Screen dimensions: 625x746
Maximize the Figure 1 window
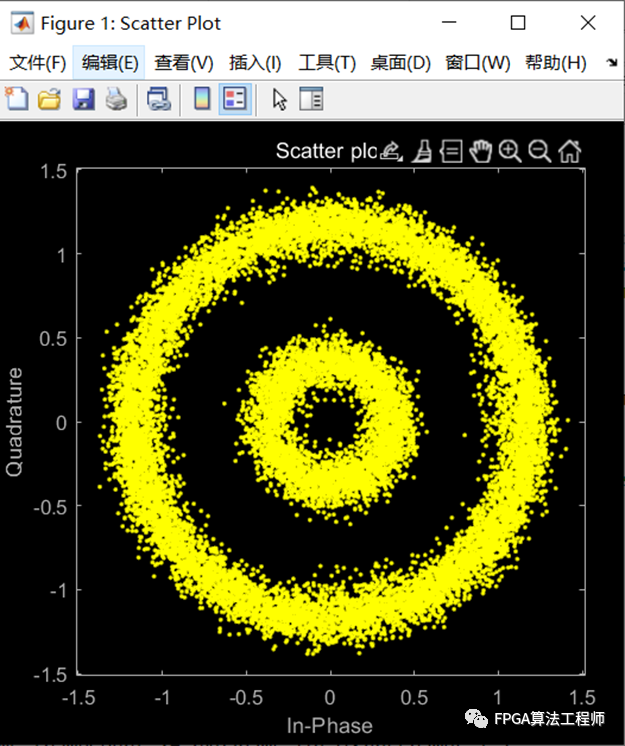click(x=518, y=22)
